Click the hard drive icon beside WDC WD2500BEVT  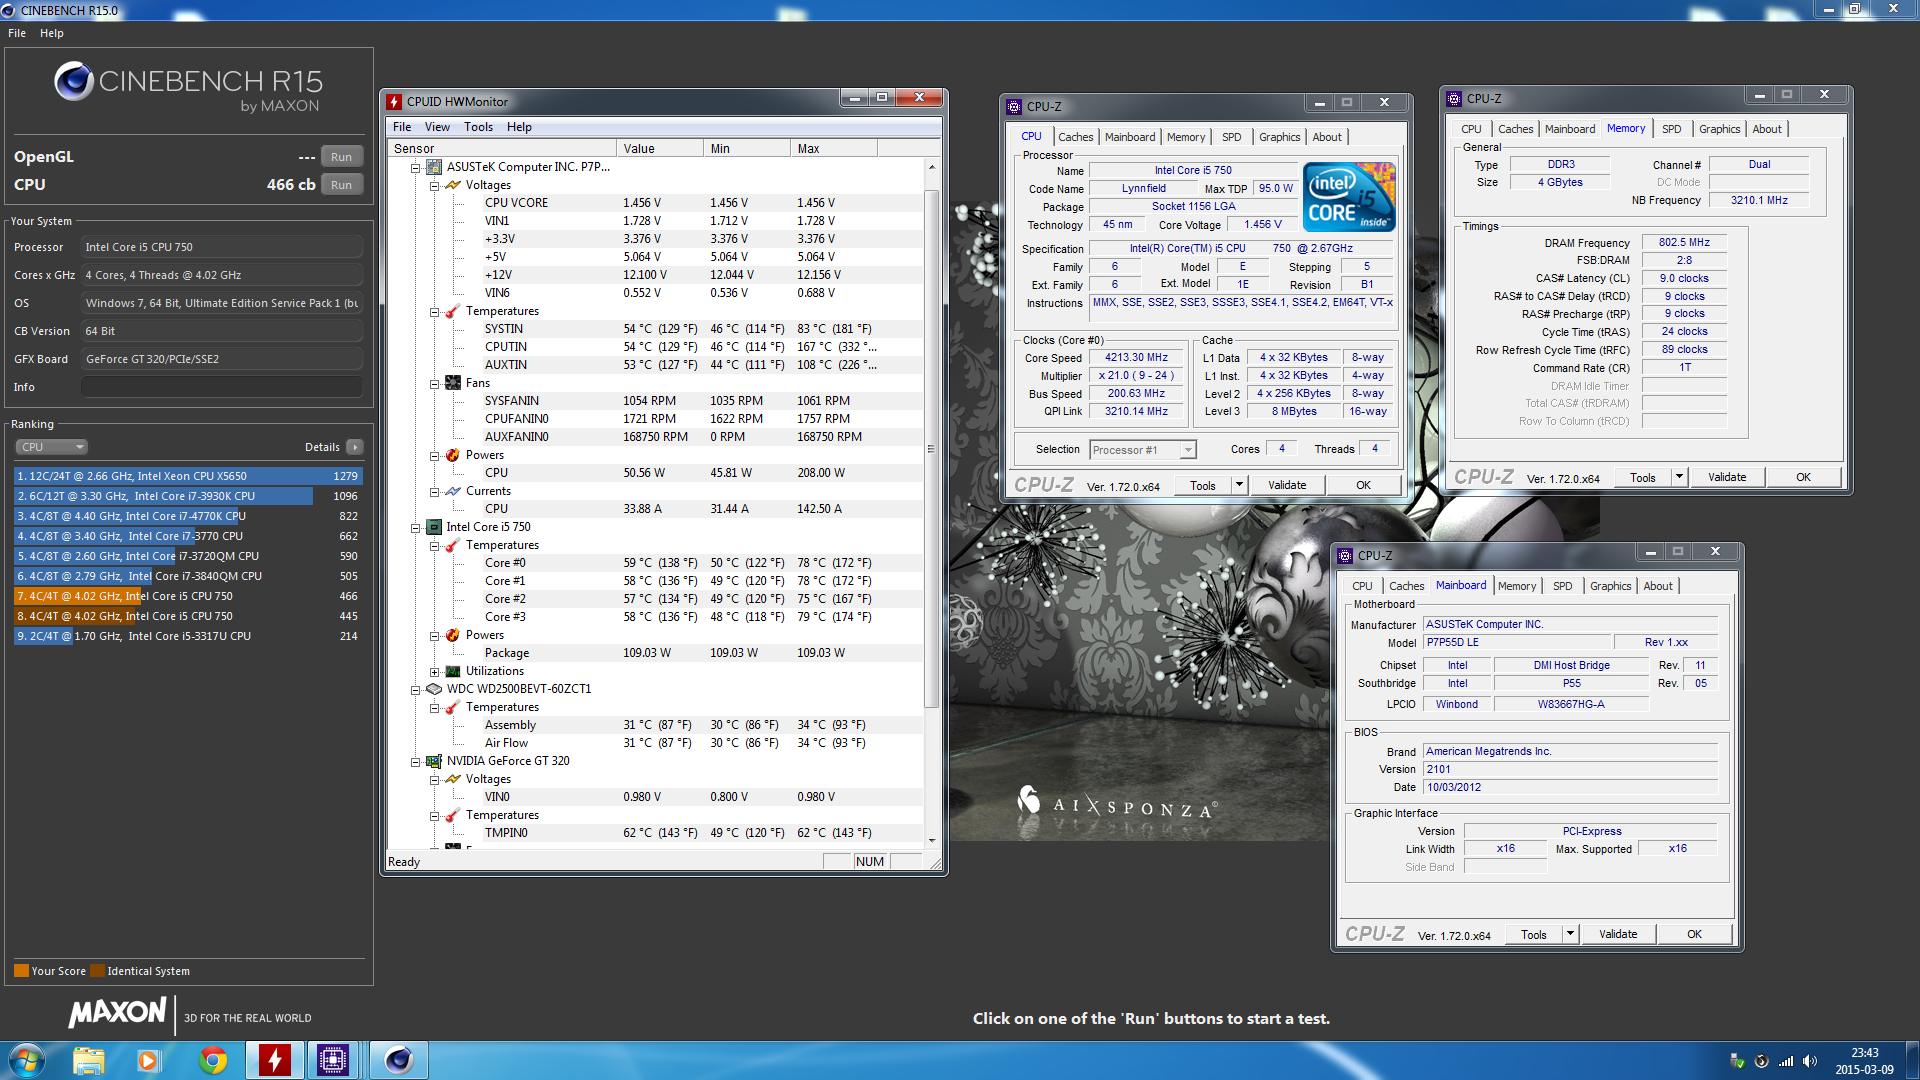[x=434, y=689]
